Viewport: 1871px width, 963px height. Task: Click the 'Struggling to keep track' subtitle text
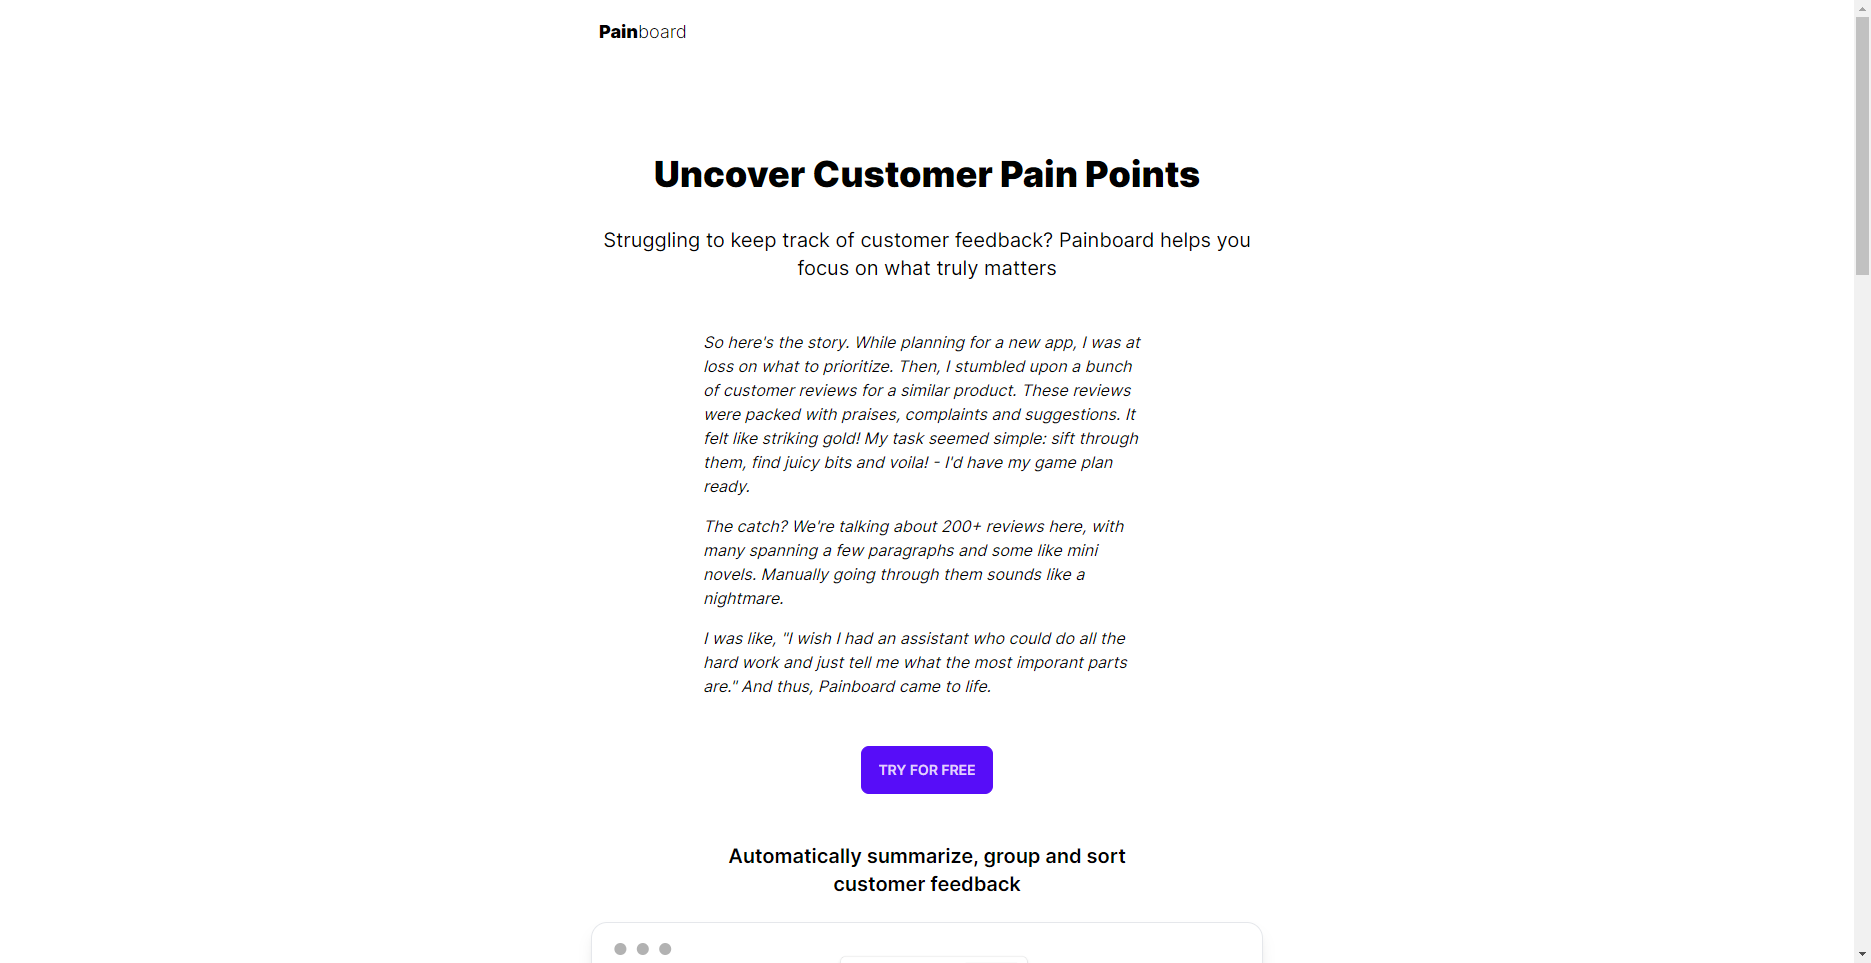click(x=927, y=254)
